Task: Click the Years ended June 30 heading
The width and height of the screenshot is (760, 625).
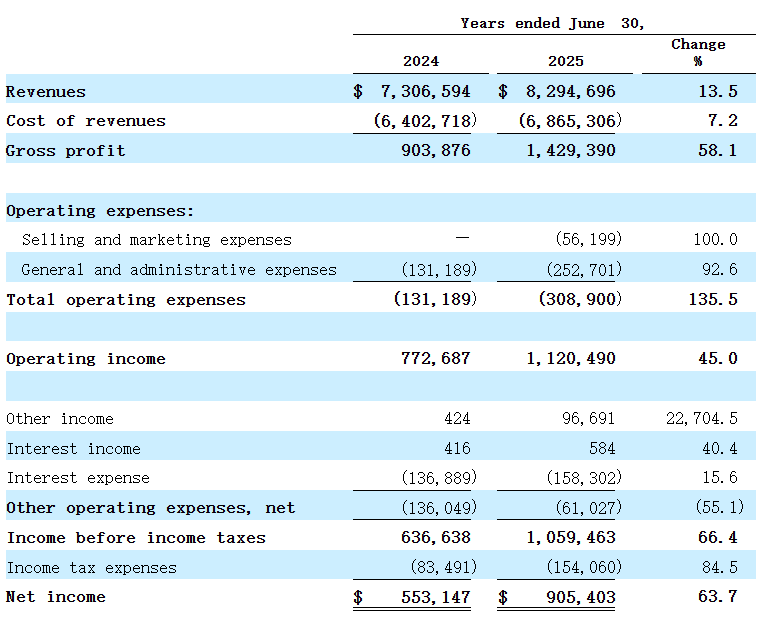Action: coord(552,23)
